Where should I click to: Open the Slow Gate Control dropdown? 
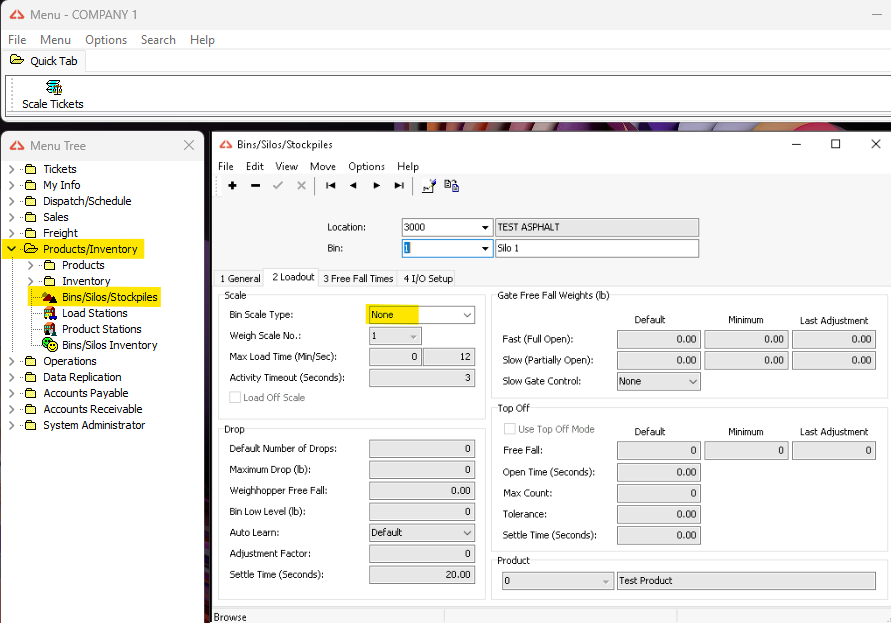(693, 381)
